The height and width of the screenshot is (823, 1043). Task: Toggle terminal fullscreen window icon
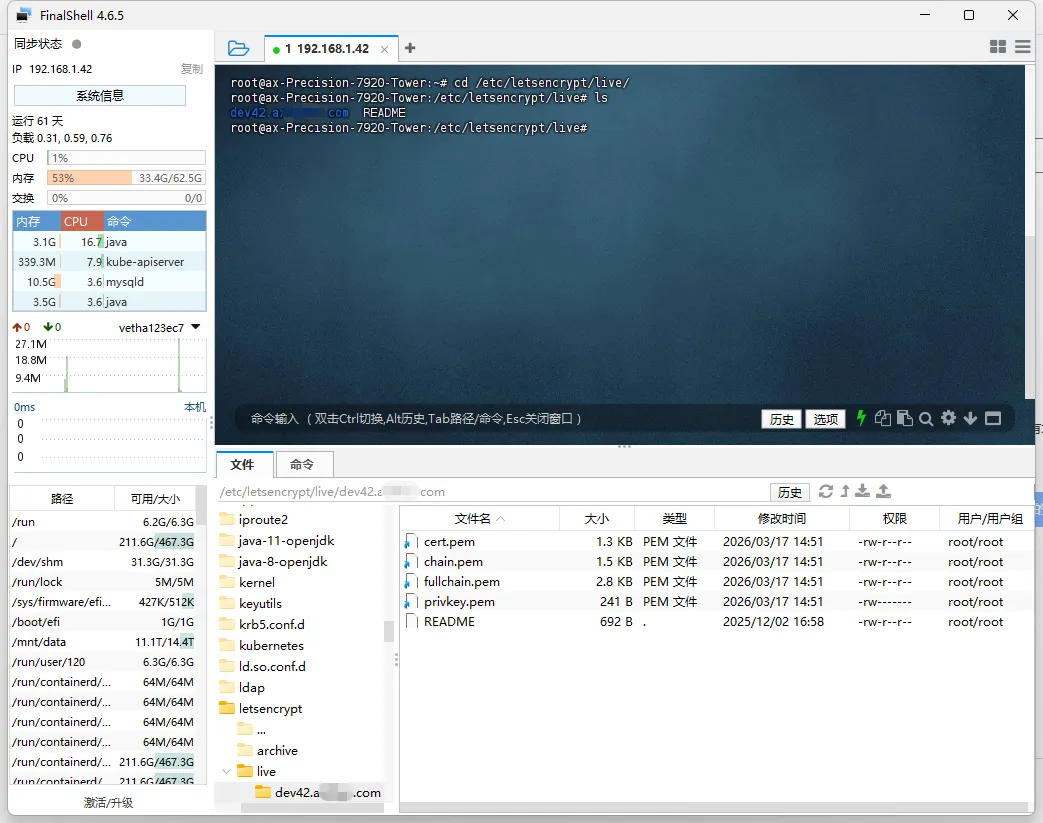[x=993, y=418]
